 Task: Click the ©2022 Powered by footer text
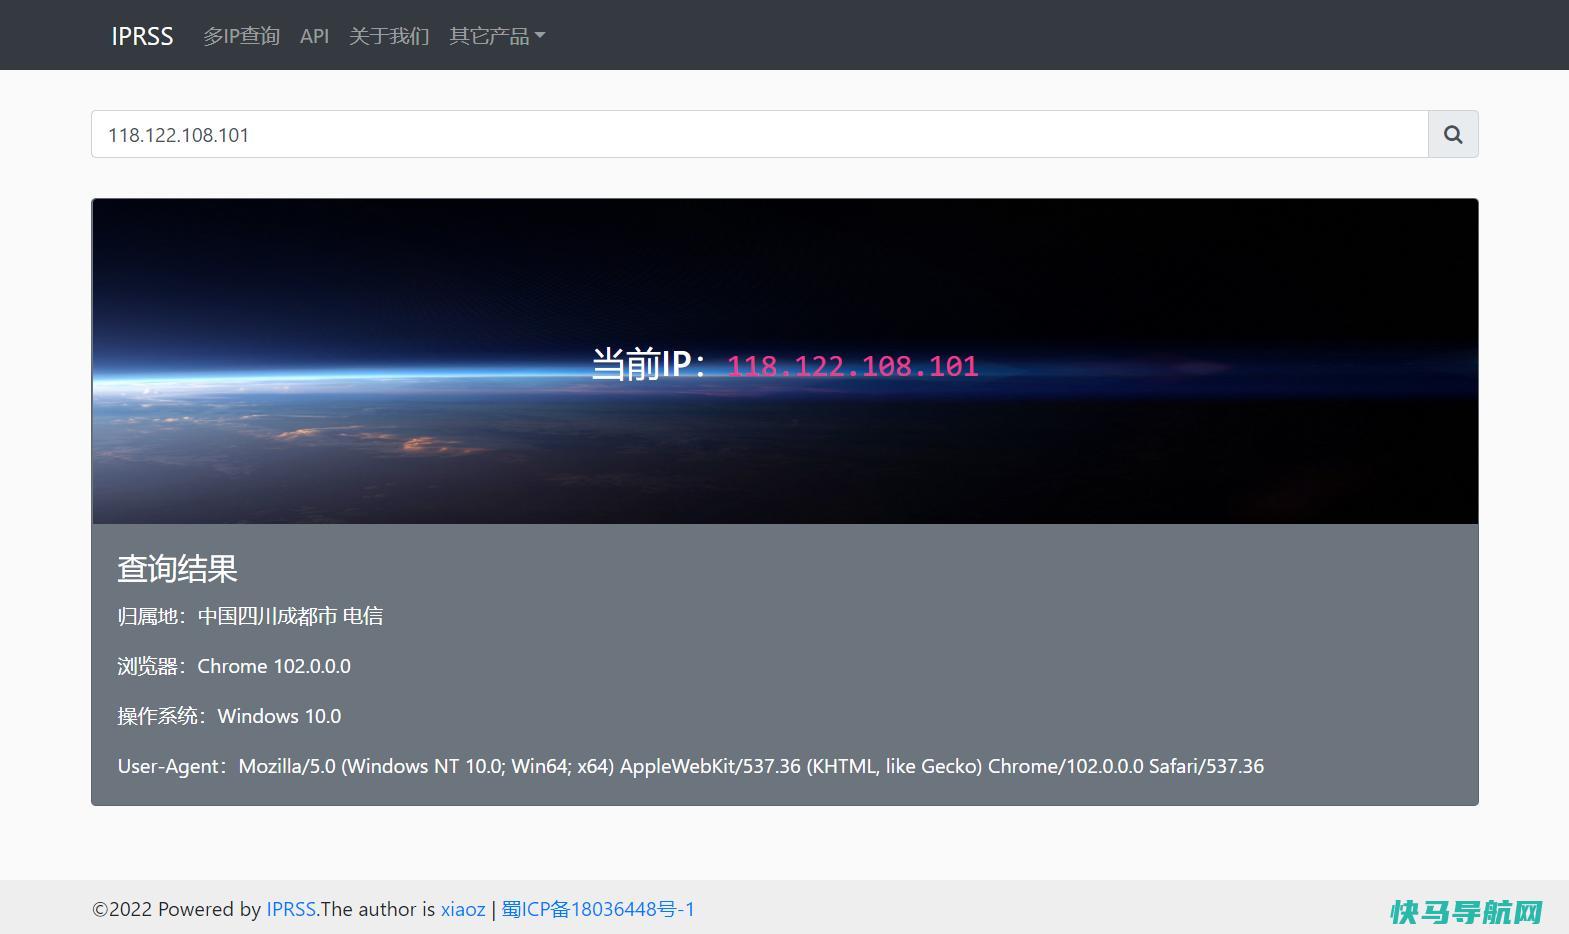coord(177,909)
